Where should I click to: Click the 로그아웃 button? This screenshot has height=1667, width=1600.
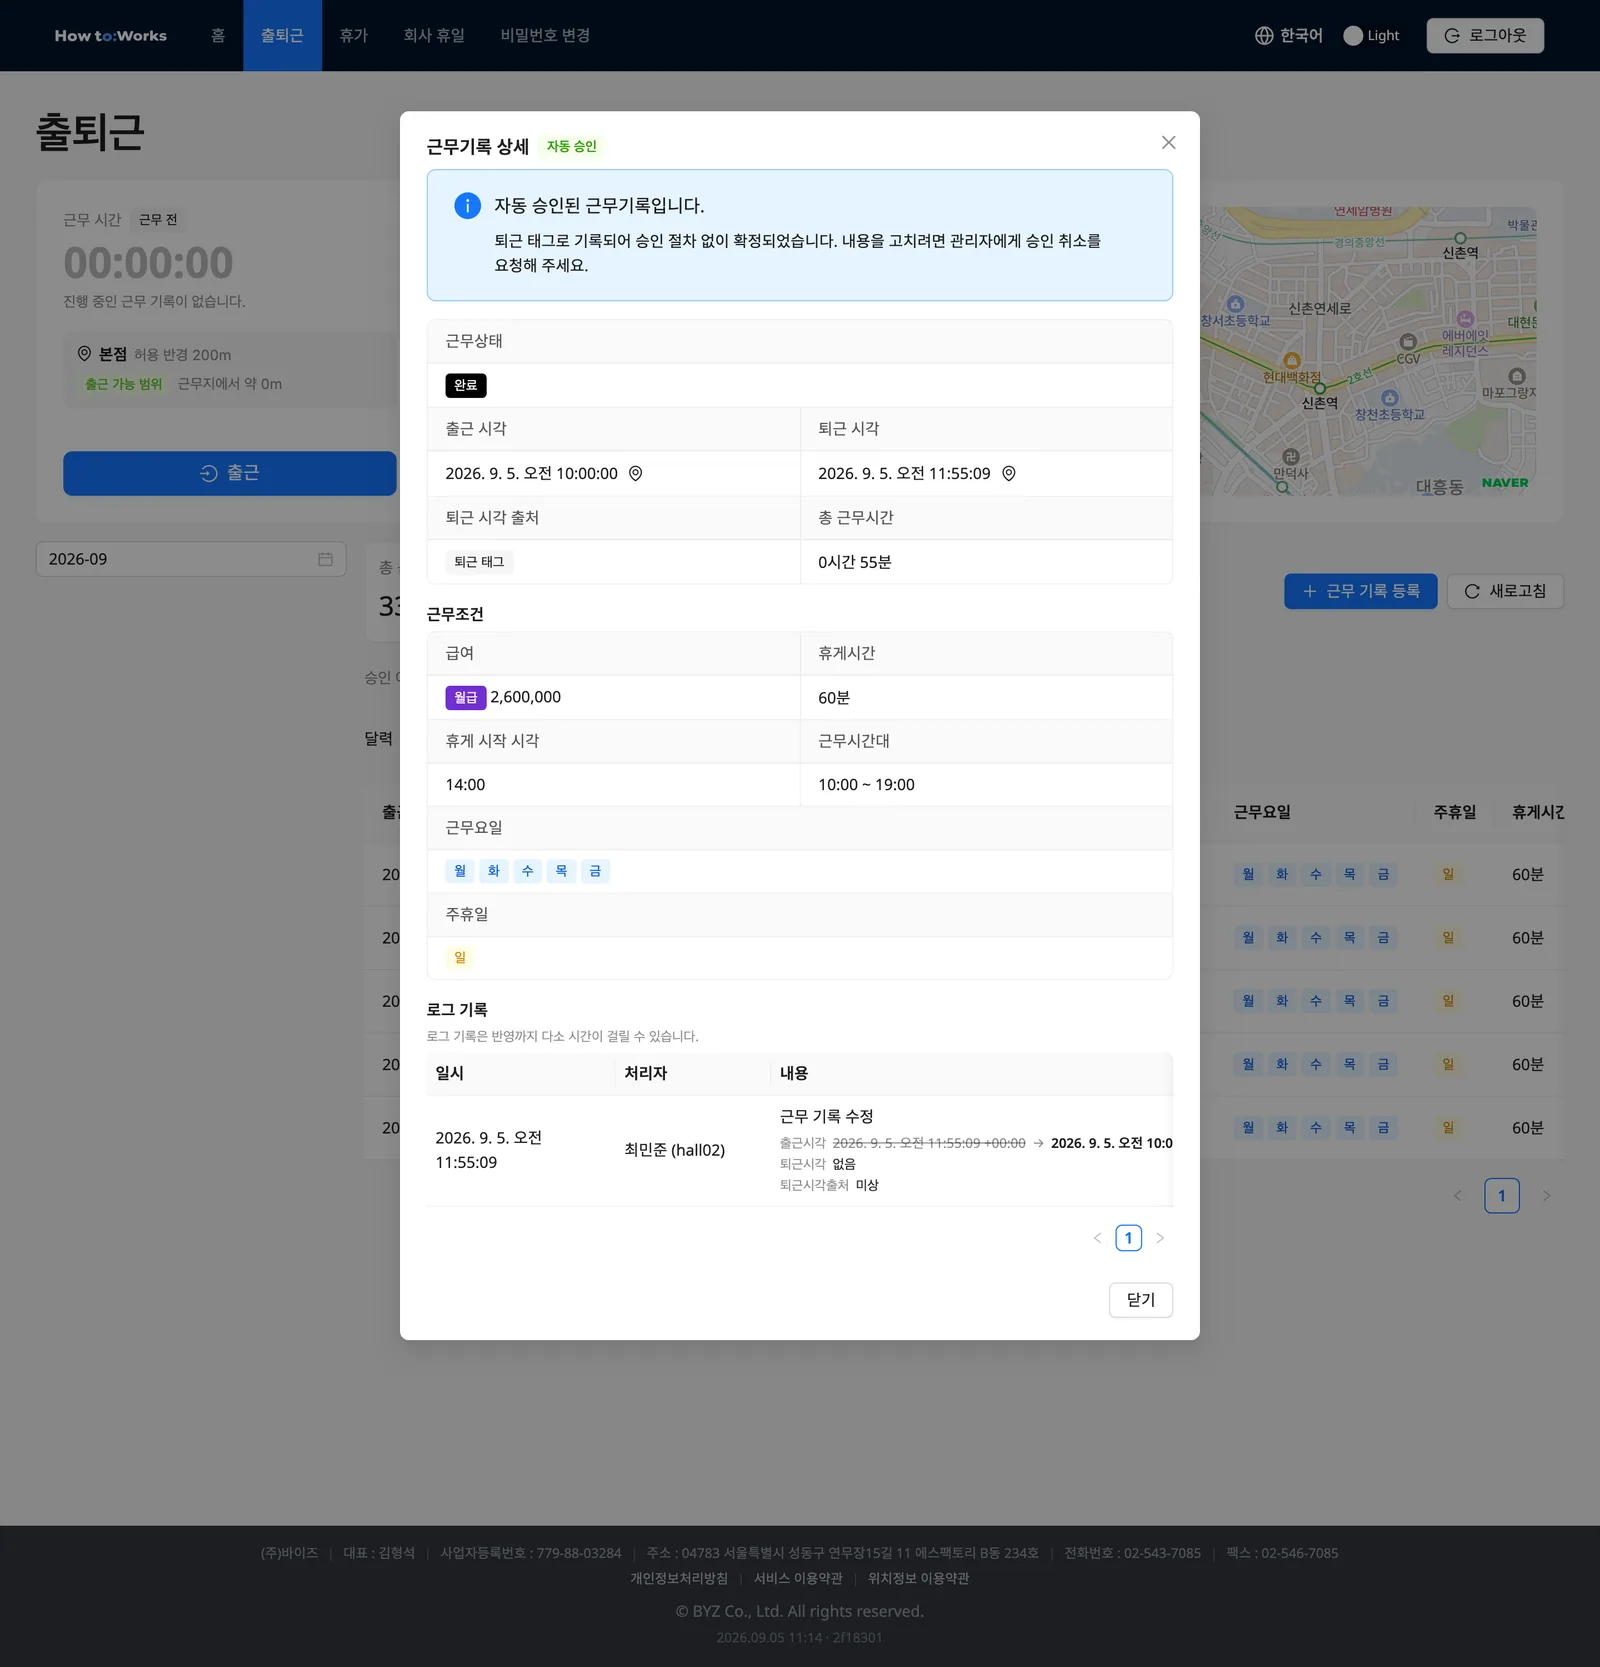pyautogui.click(x=1485, y=36)
